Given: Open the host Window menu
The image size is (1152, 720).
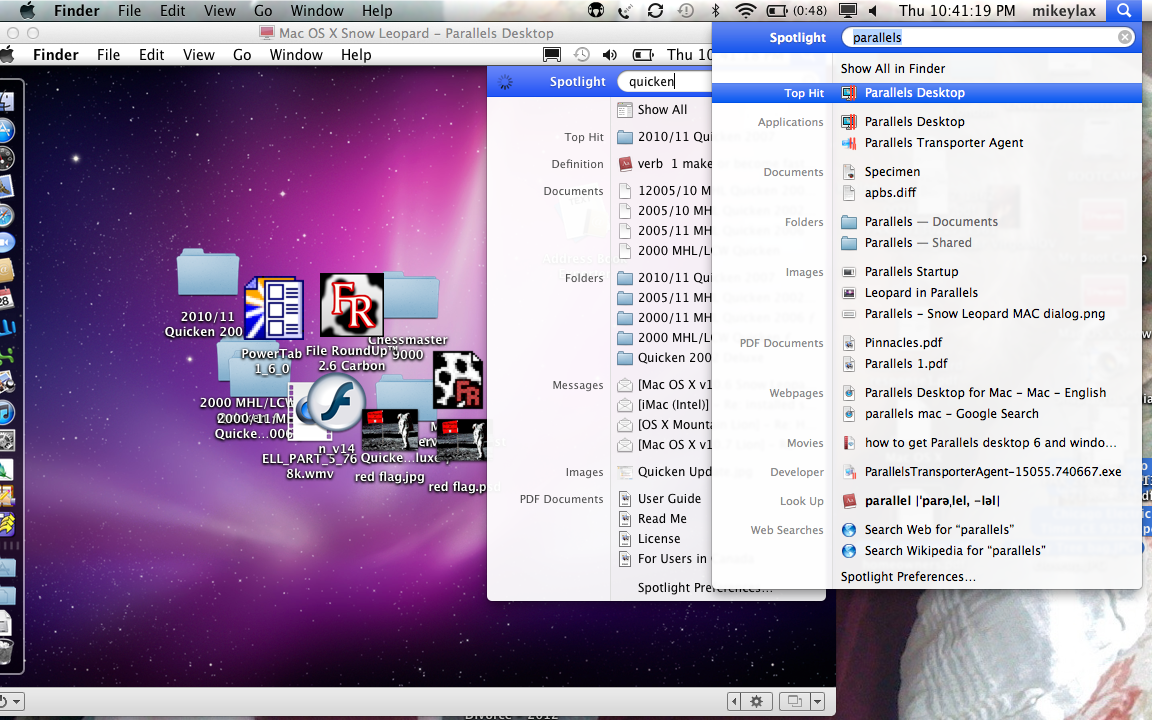Looking at the screenshot, I should pos(317,10).
